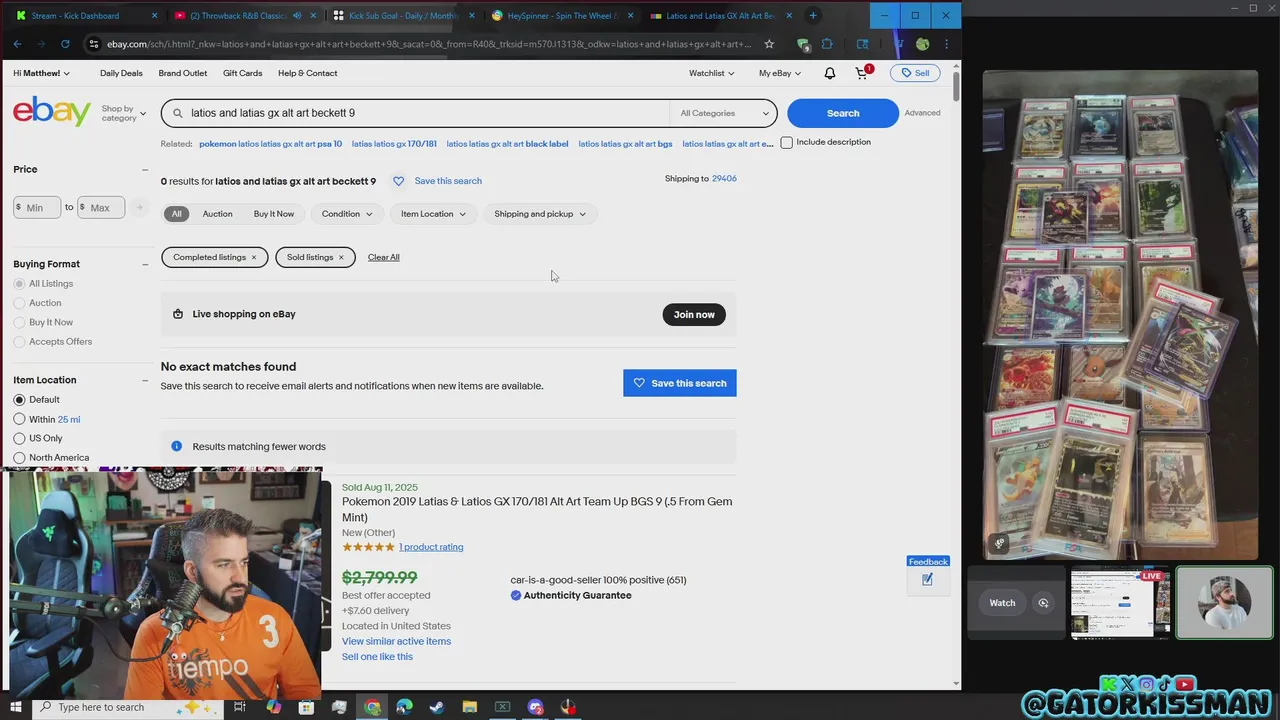This screenshot has height=720, width=1280.
Task: Click the eBay logo
Action: click(52, 112)
